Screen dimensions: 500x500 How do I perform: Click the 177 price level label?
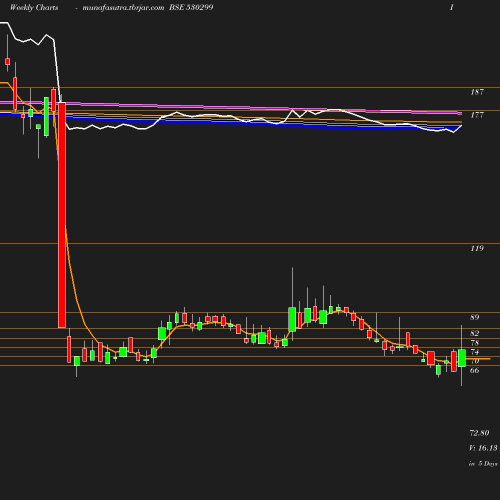[x=477, y=115]
